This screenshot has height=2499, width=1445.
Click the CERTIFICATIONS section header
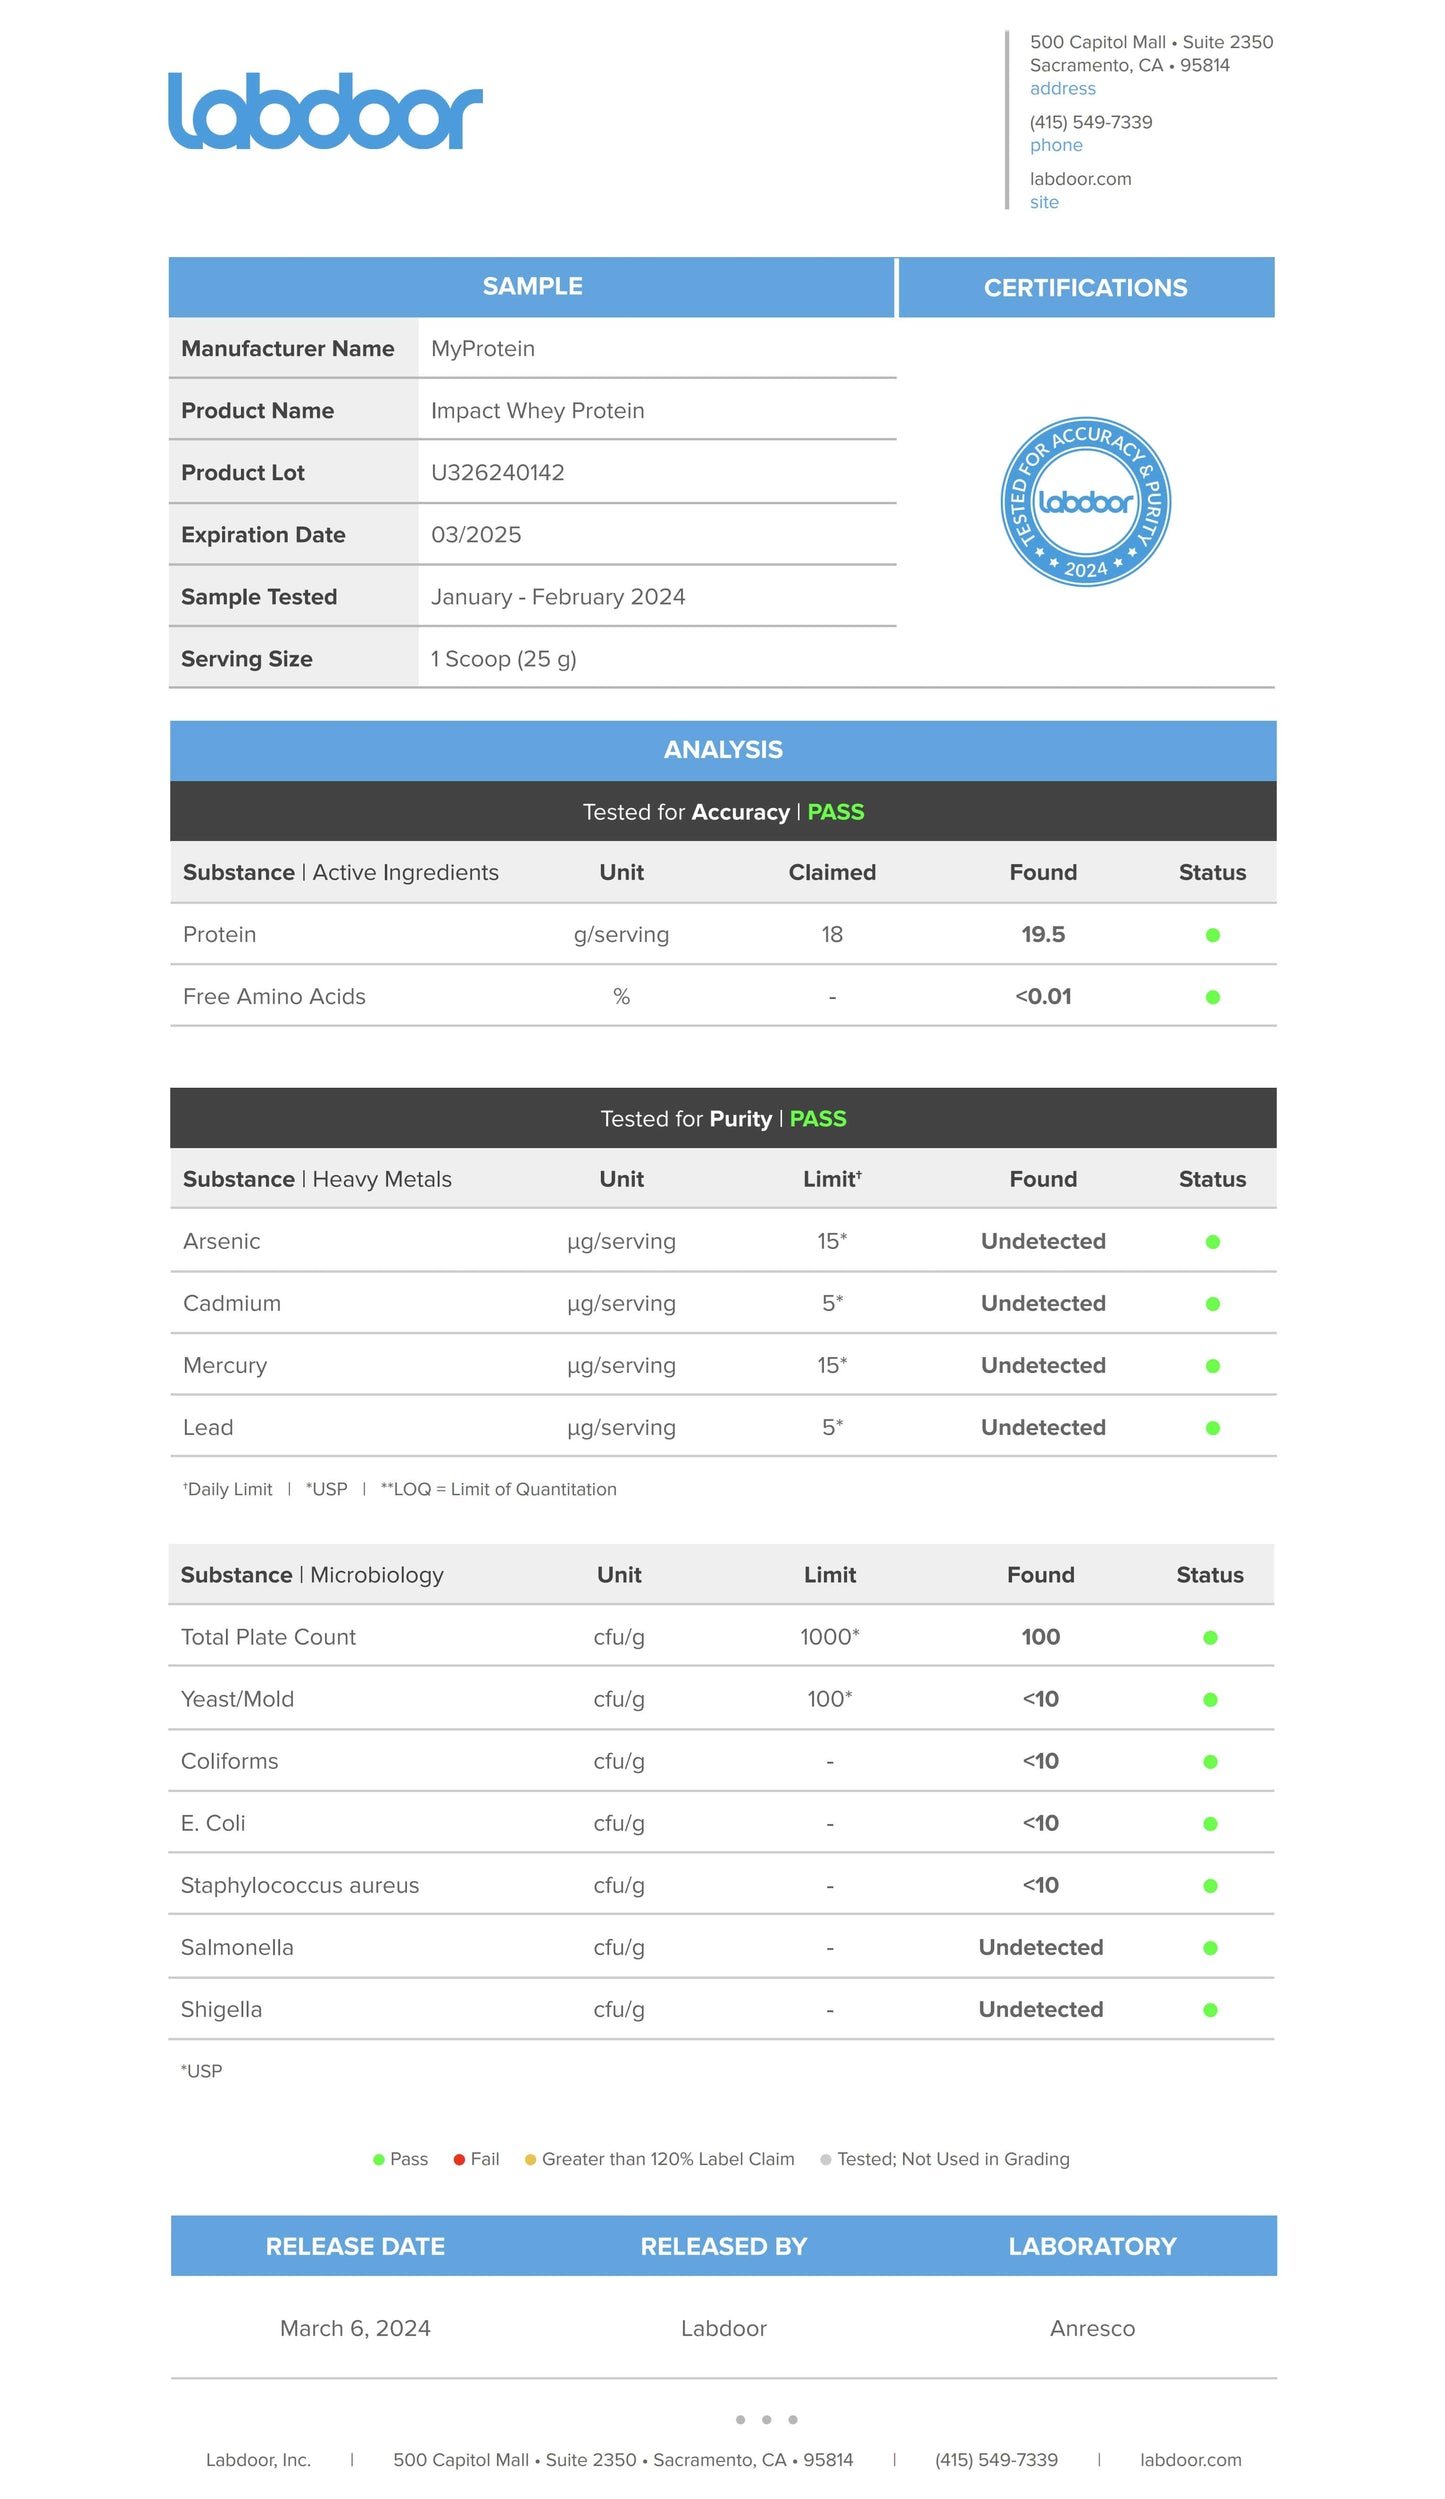[1085, 288]
